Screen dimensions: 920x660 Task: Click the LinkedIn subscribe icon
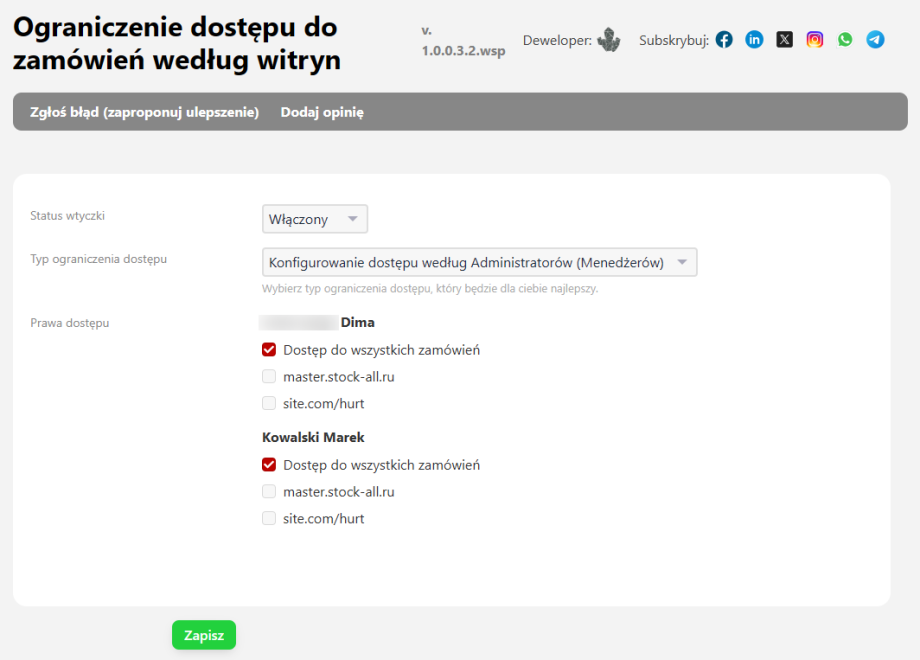(x=755, y=40)
